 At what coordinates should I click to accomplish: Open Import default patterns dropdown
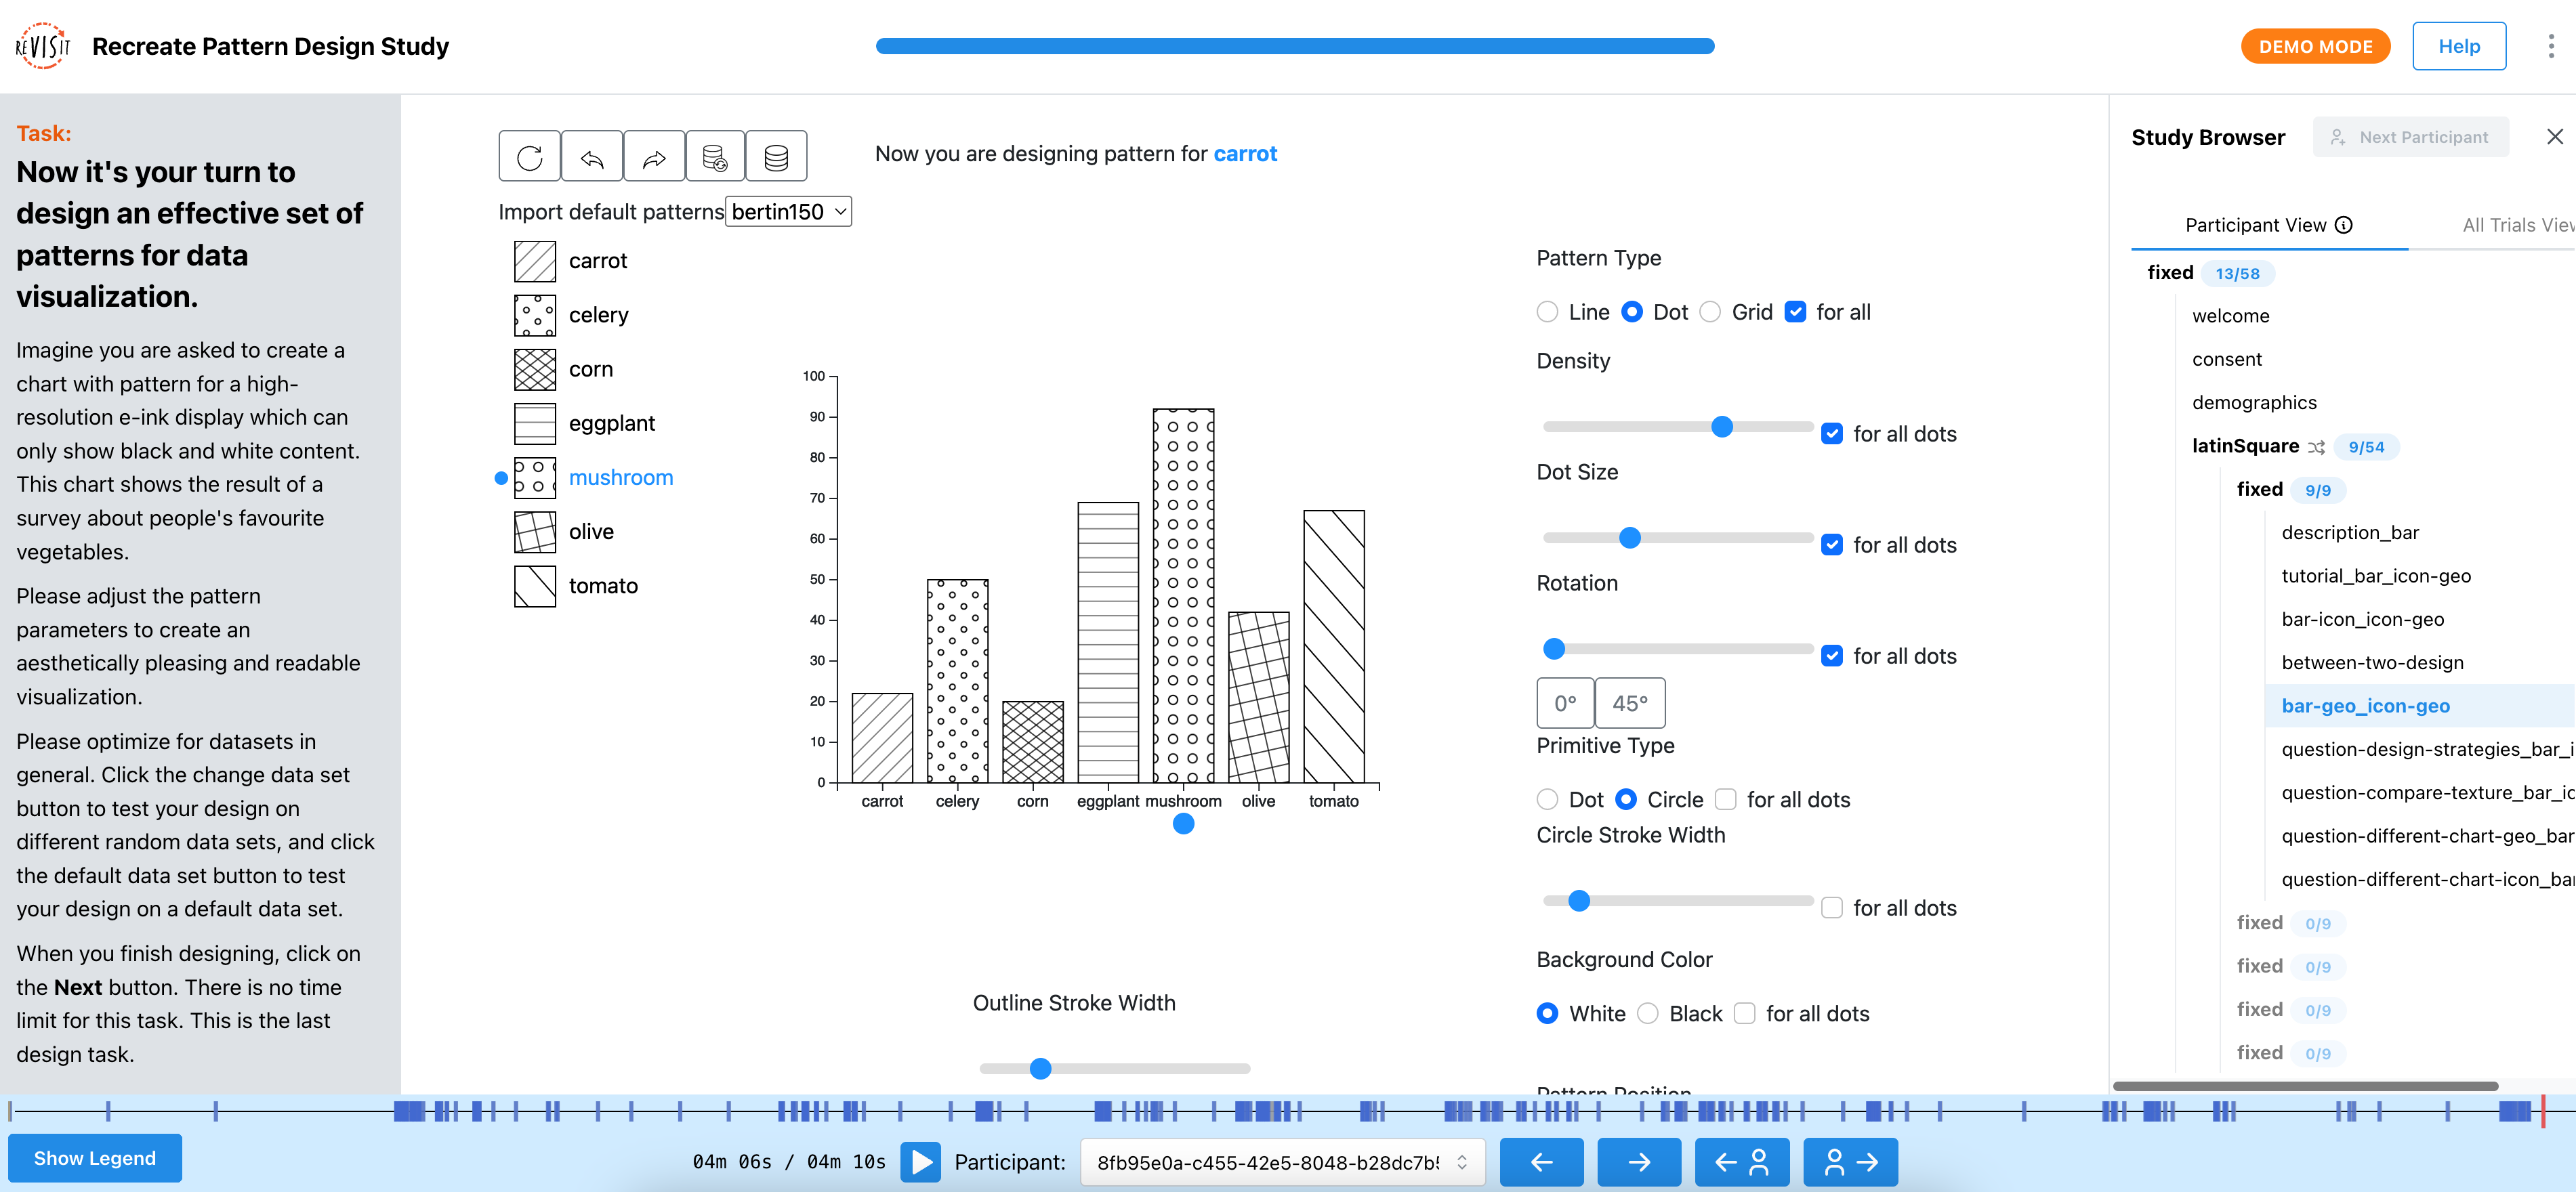pyautogui.click(x=788, y=212)
